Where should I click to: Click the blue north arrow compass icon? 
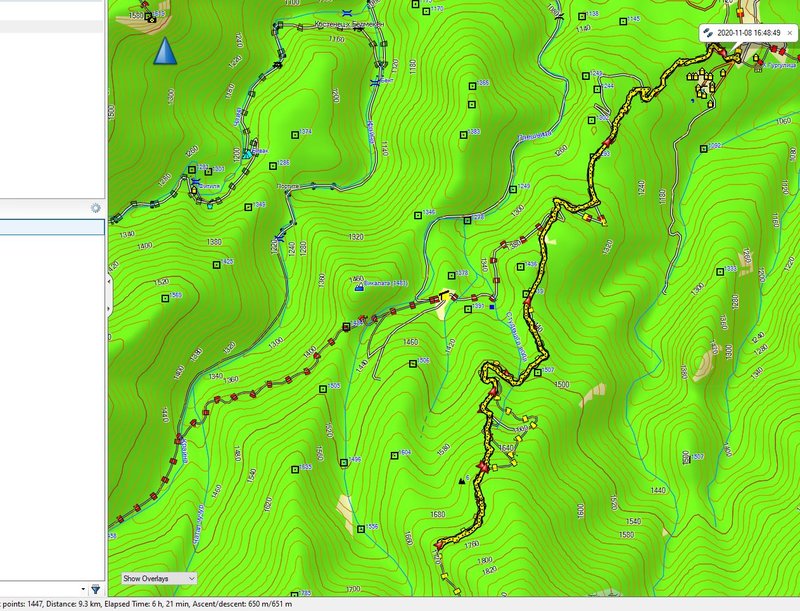pyautogui.click(x=164, y=51)
